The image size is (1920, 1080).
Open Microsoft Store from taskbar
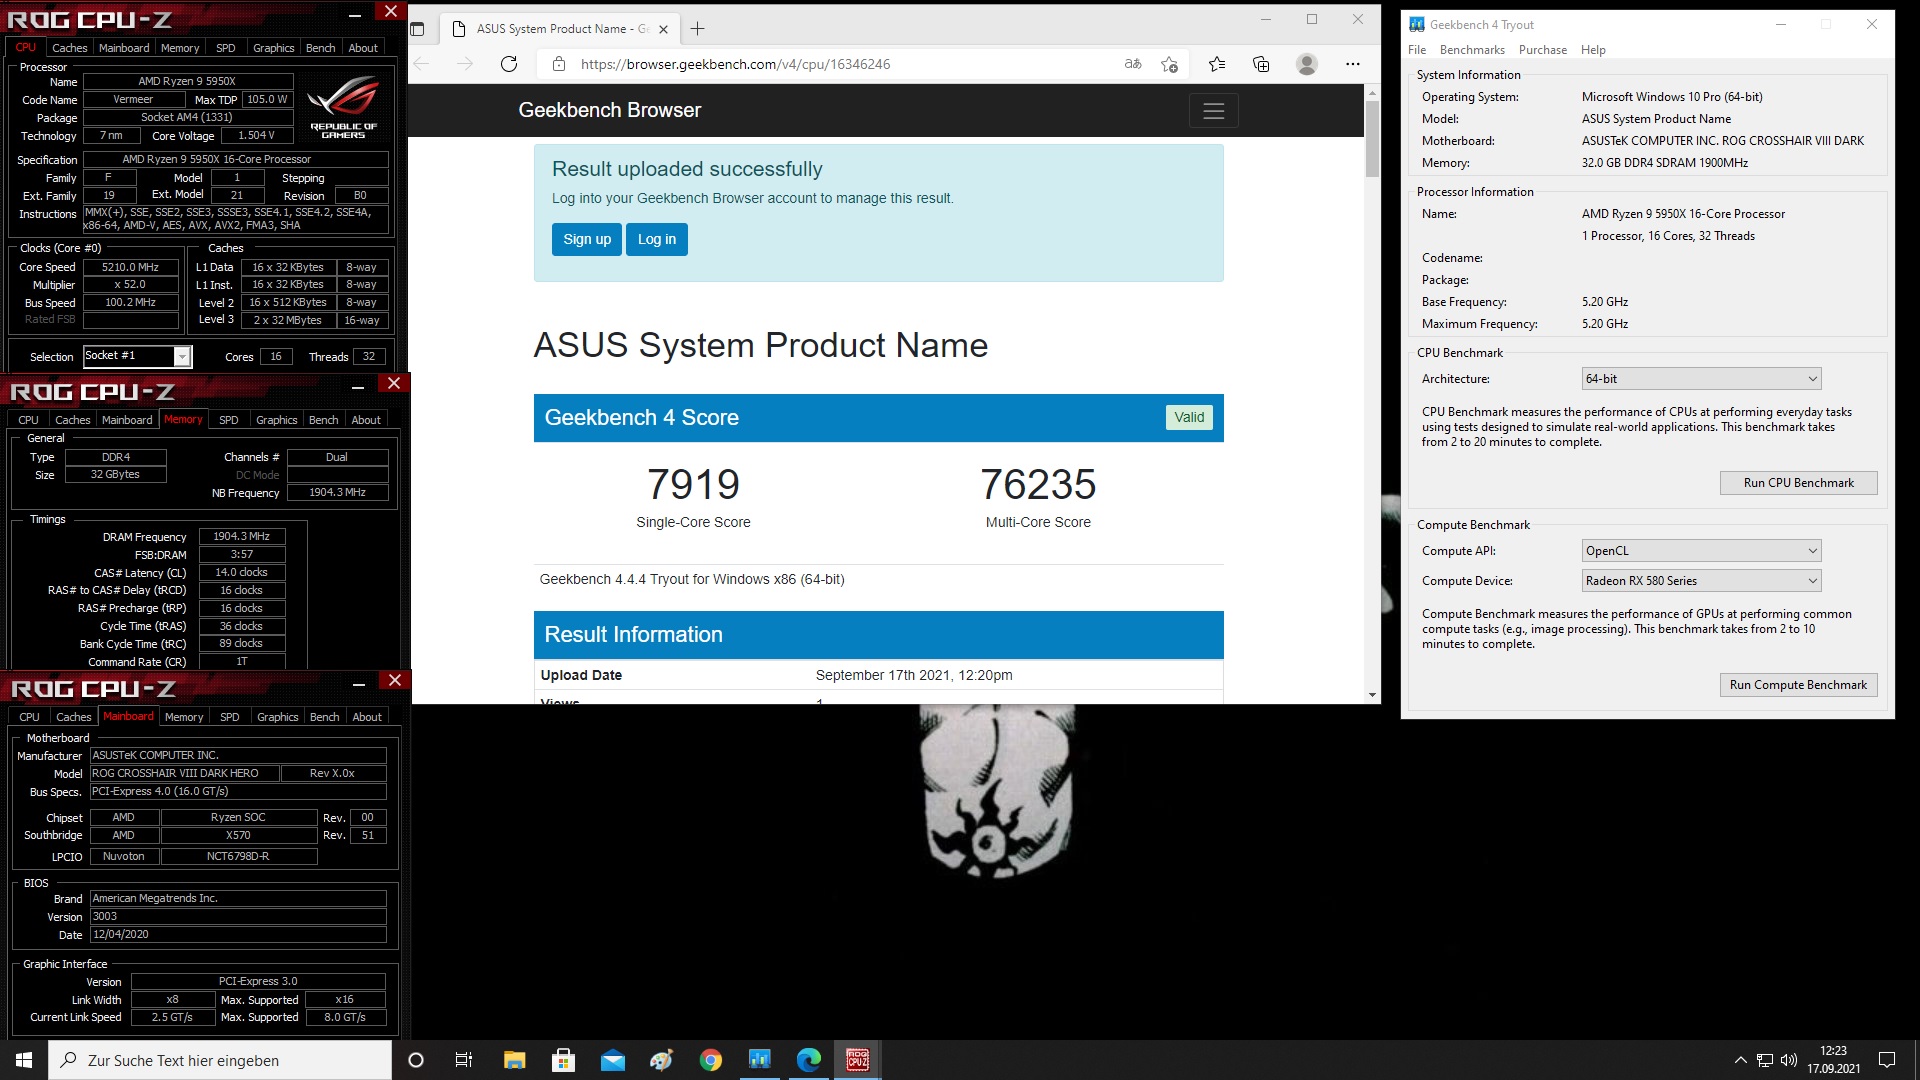tap(563, 1060)
